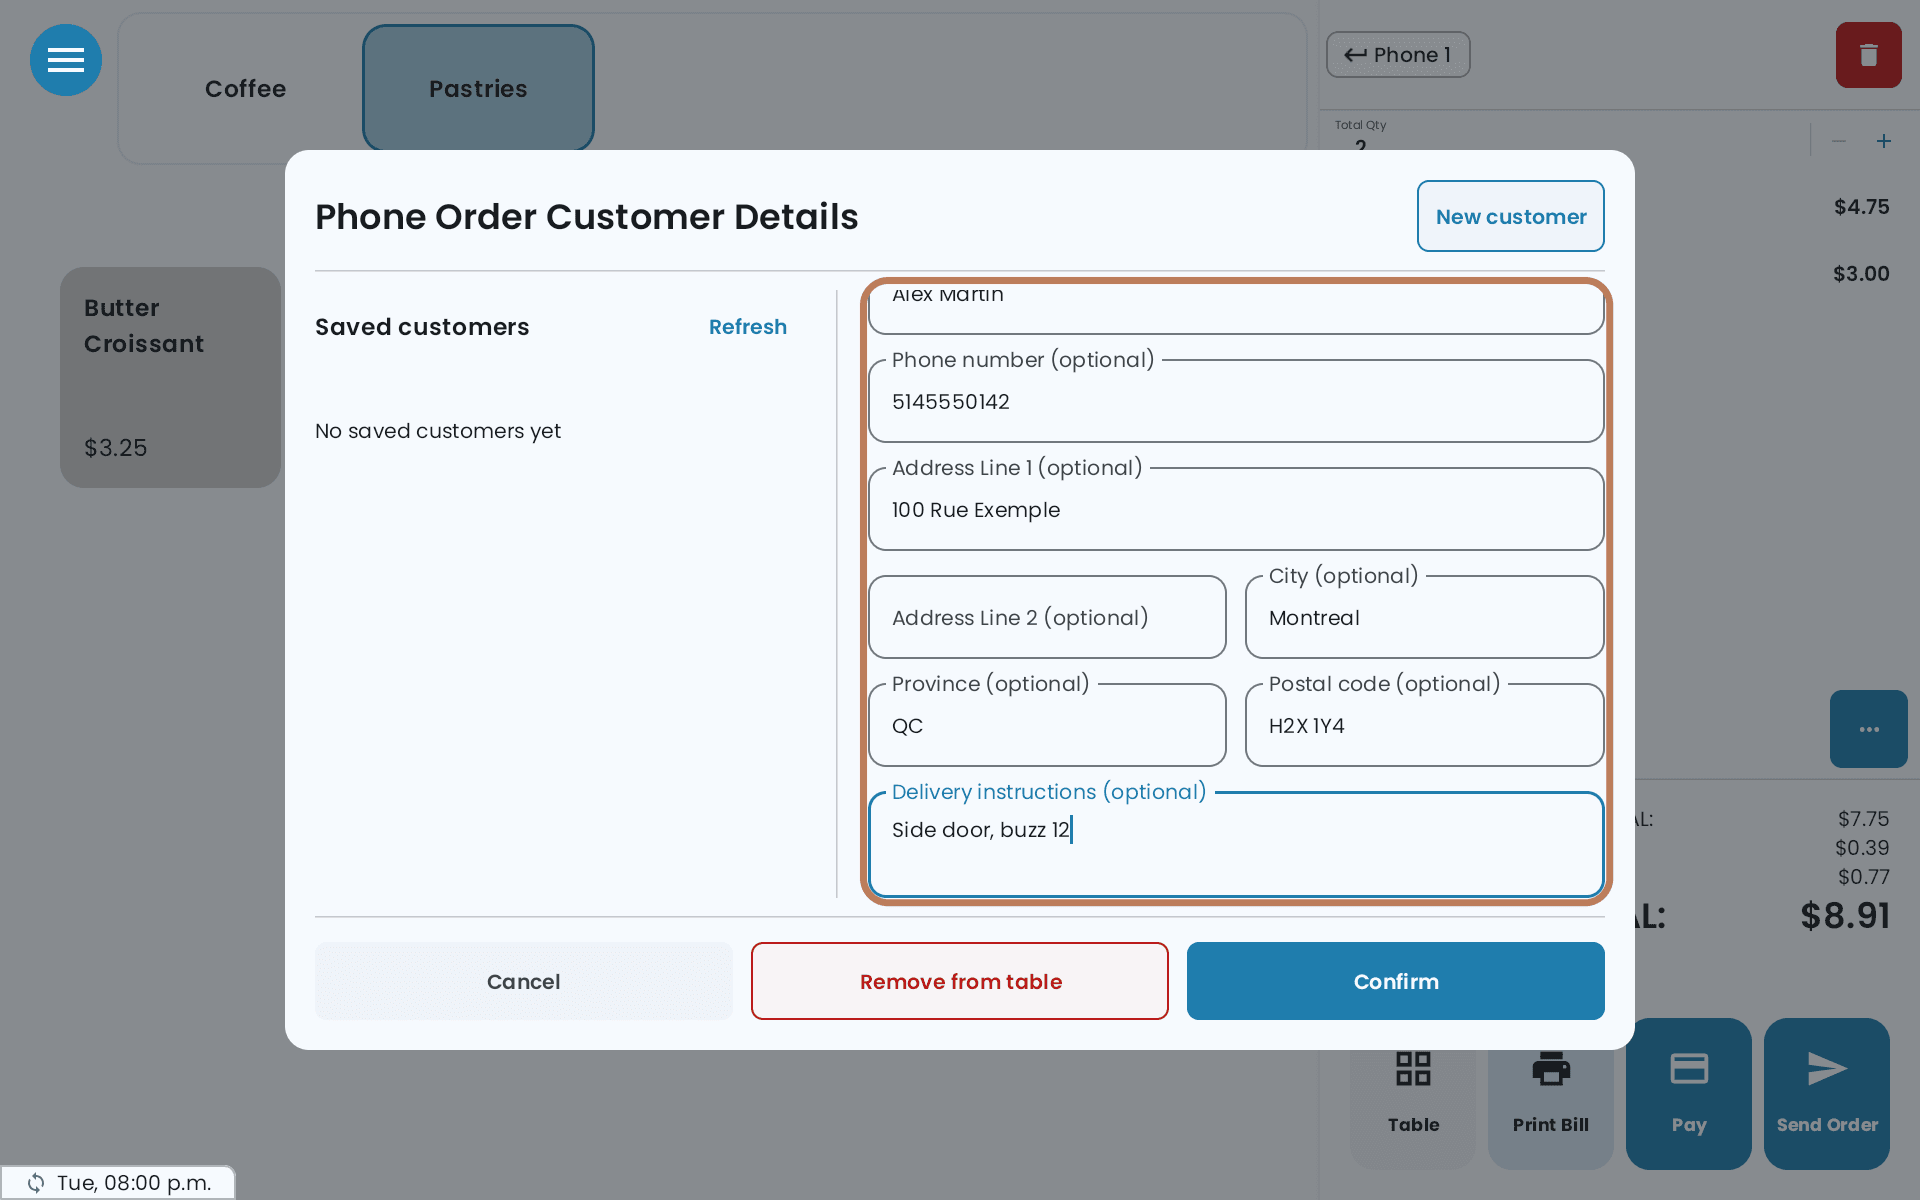This screenshot has width=1920, height=1200.
Task: Click the Address Line 1 field
Action: [1236, 509]
